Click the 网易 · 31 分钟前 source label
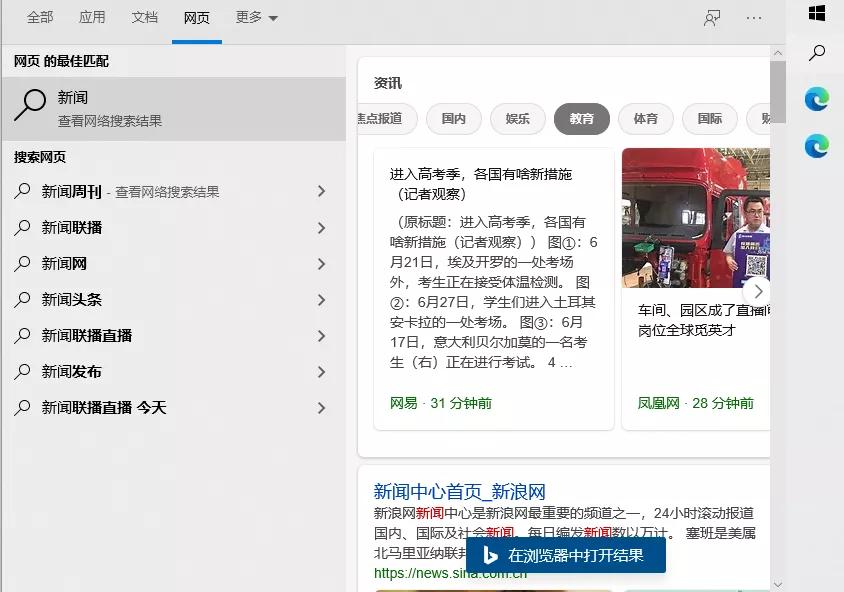 (x=440, y=403)
